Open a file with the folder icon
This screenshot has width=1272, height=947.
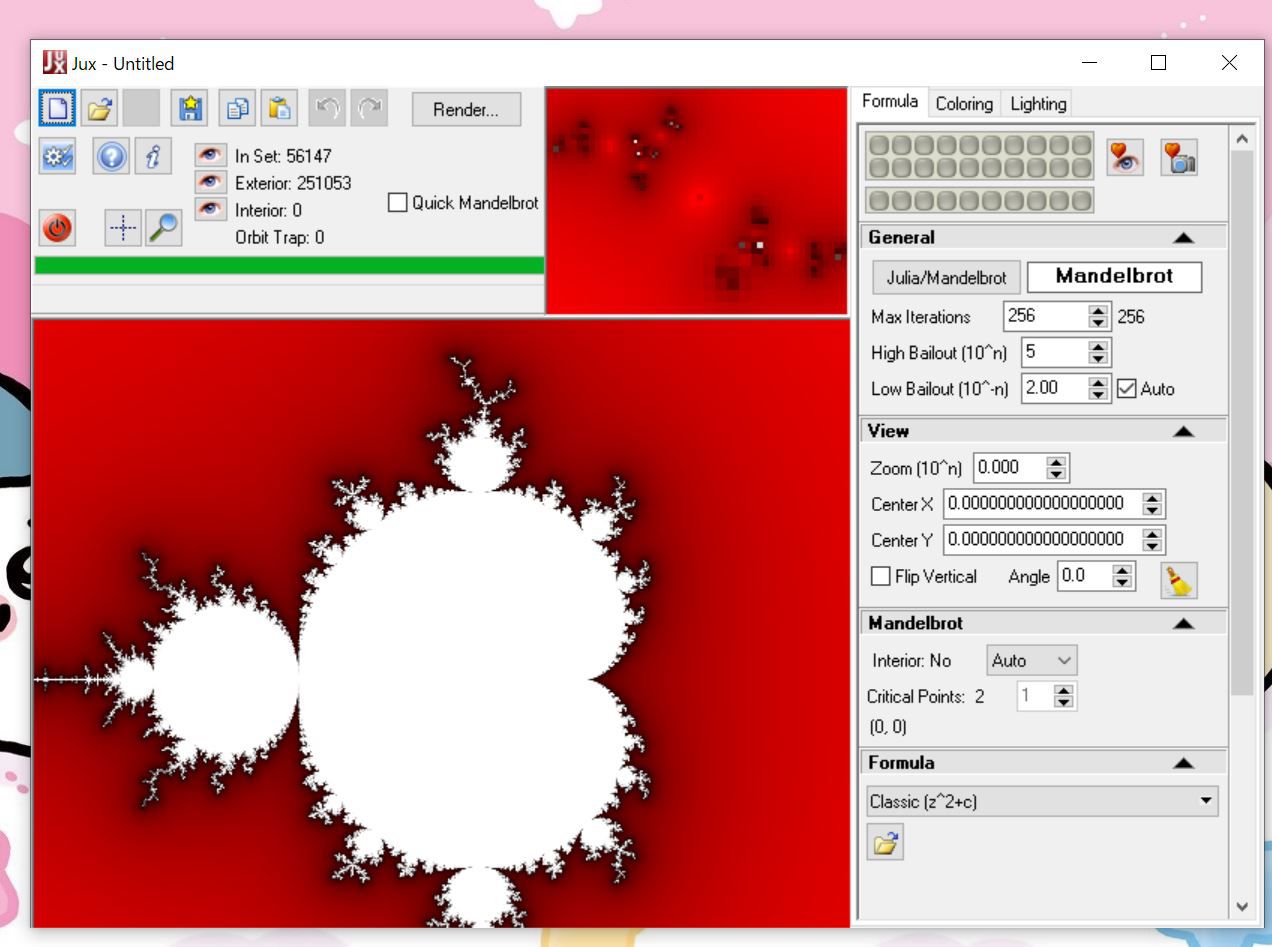point(99,108)
